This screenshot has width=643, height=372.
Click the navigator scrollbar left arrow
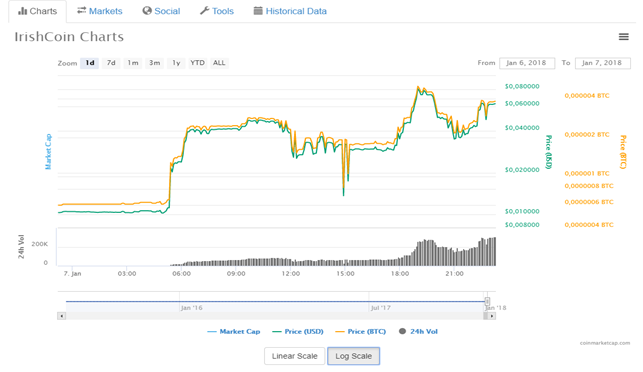pos(62,316)
